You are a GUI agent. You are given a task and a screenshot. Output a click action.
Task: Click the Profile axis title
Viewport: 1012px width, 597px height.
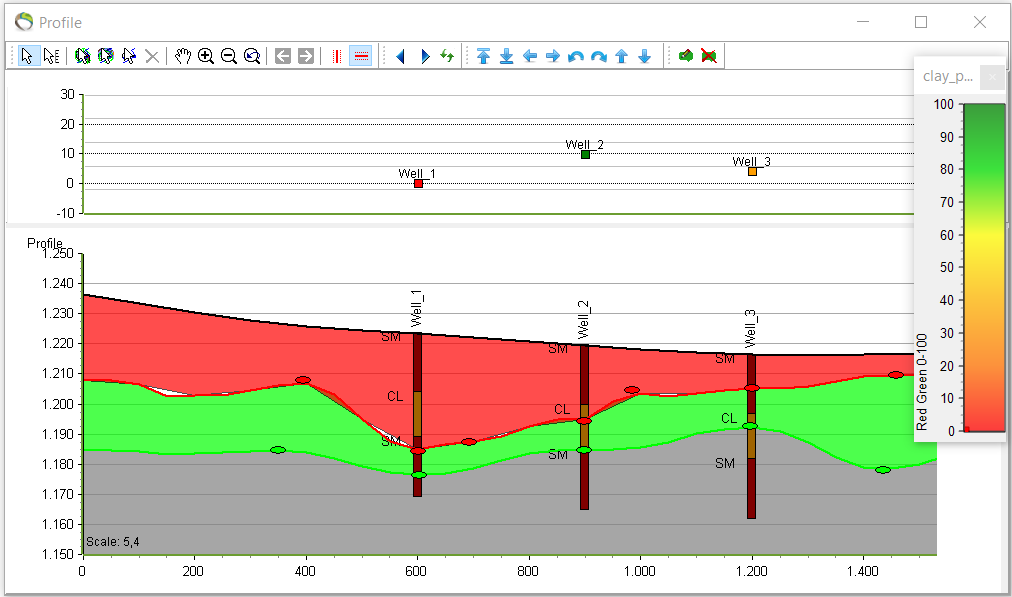[x=45, y=243]
